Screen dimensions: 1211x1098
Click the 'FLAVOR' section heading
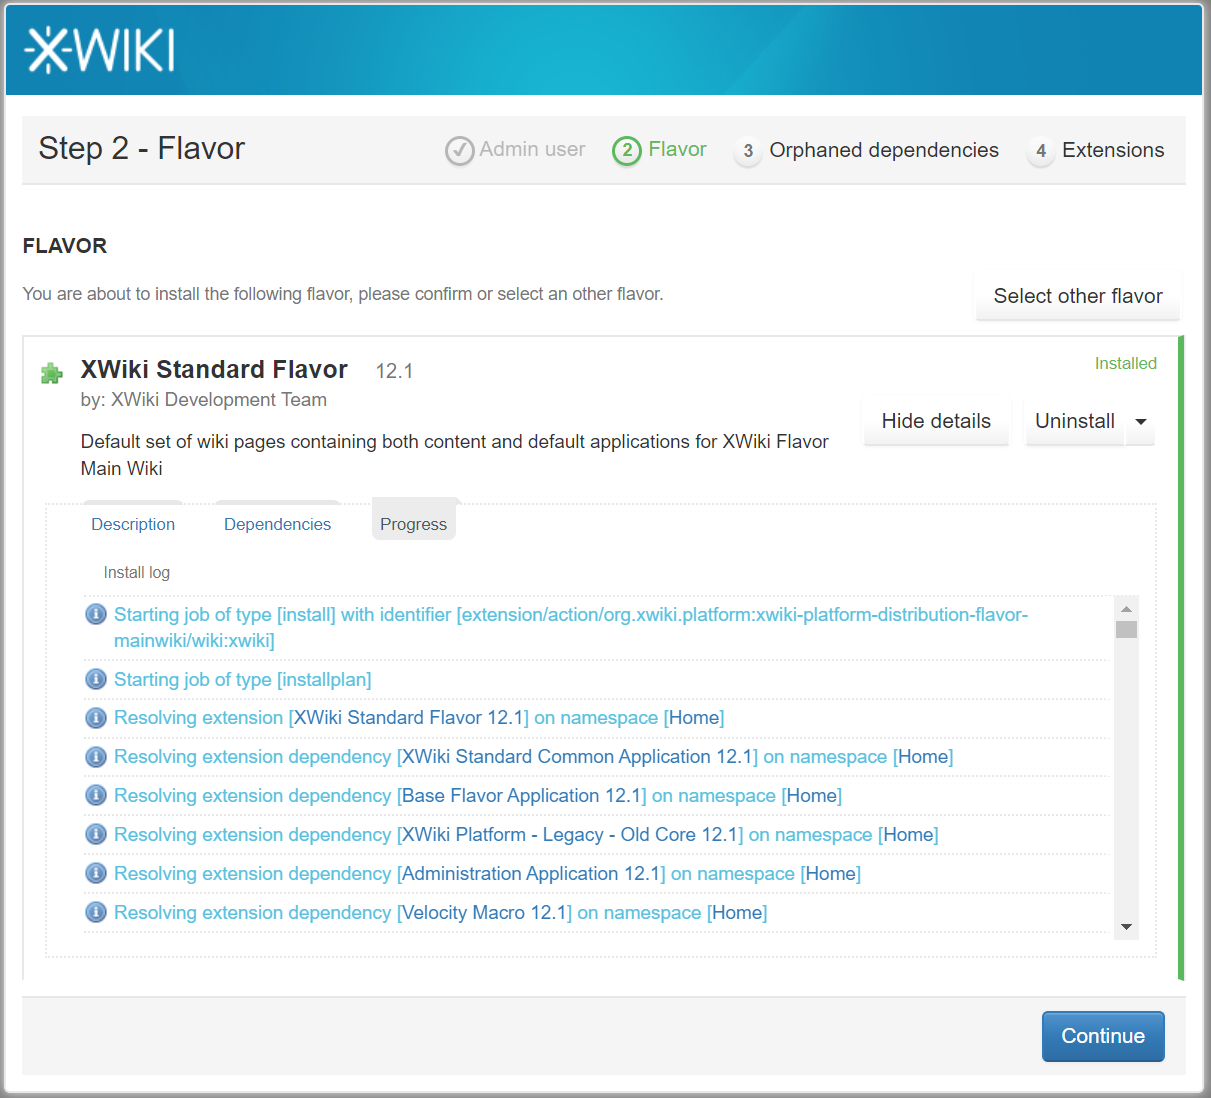[65, 246]
